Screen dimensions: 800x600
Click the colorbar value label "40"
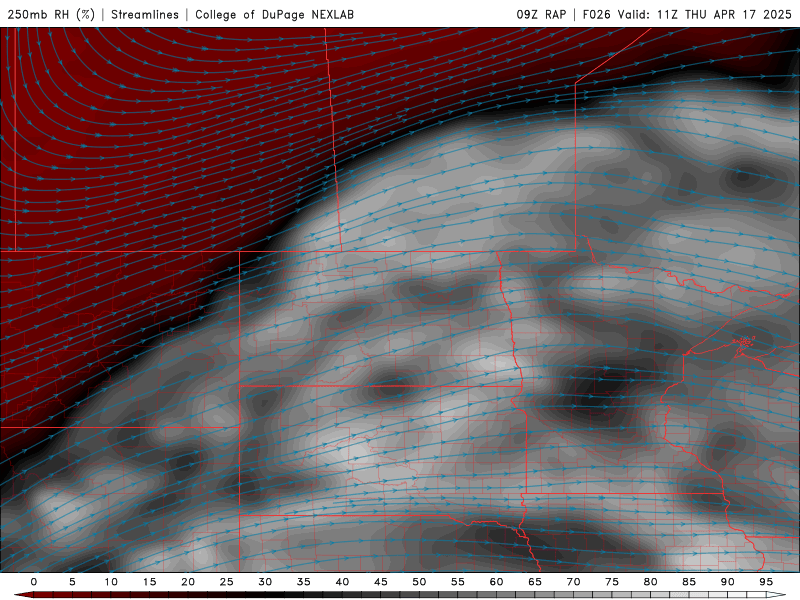point(342,582)
